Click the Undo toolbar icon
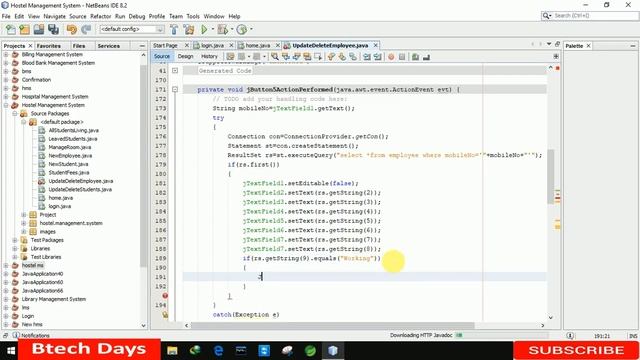The height and width of the screenshot is (360, 640). (x=72, y=29)
